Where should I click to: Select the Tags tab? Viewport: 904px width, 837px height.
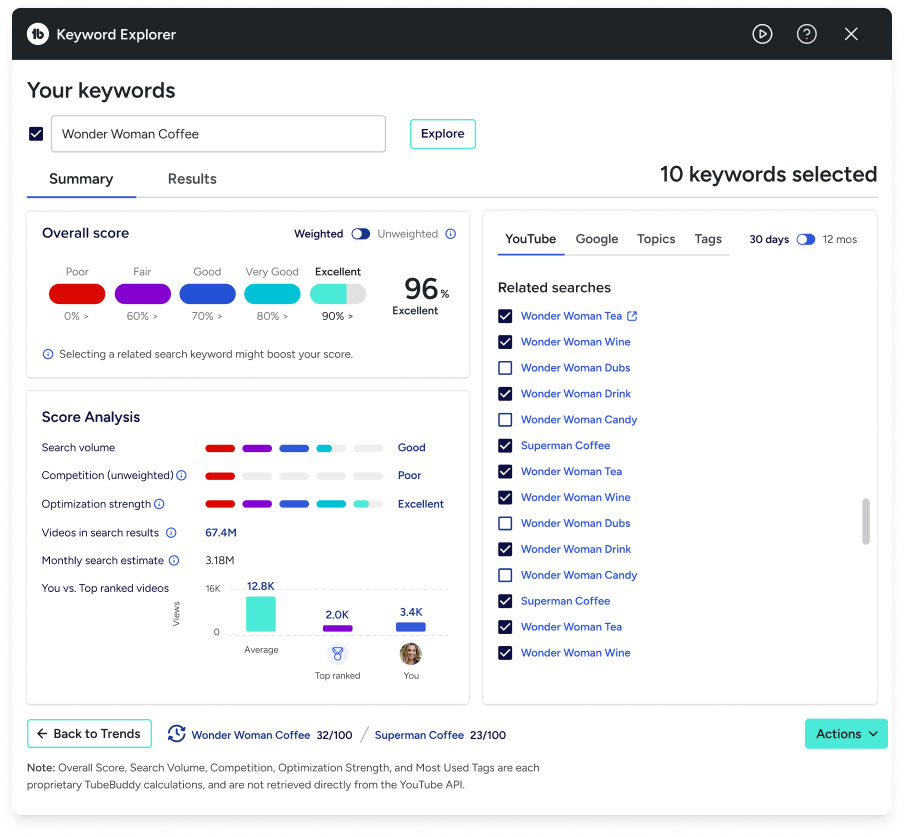click(708, 239)
